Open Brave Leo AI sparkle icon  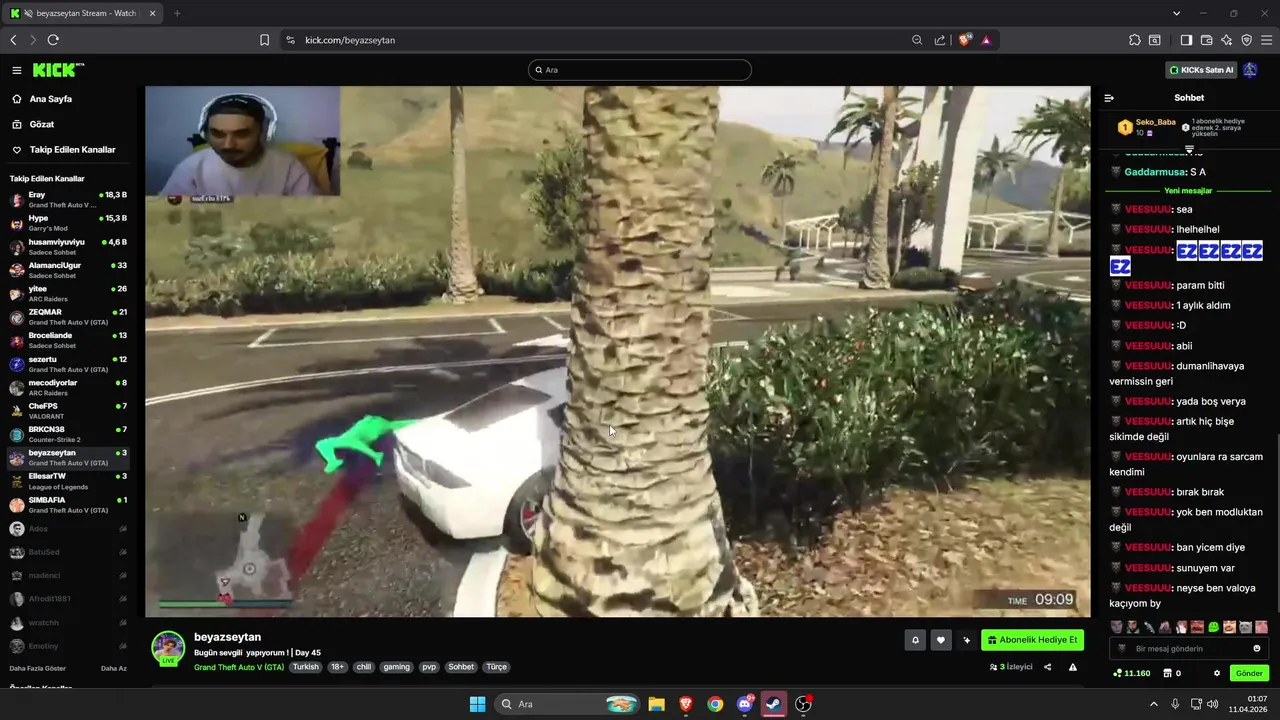click(1226, 40)
